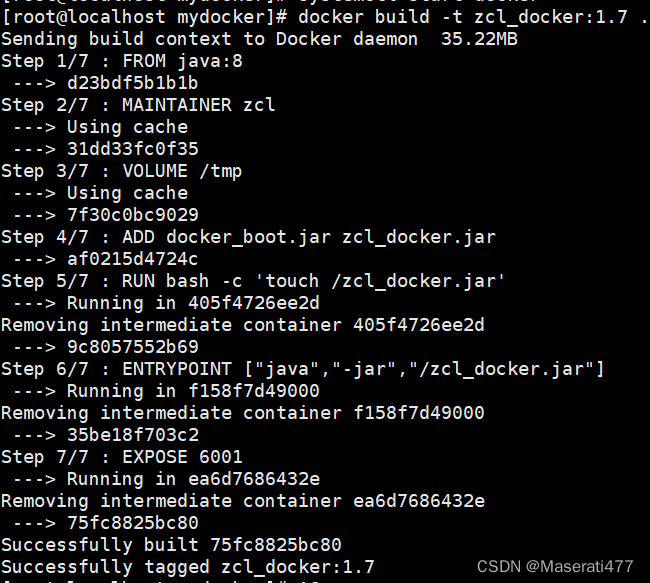The height and width of the screenshot is (583, 650).
Task: Click the CSDN @Maserati477 watermark
Action: pyautogui.click(x=555, y=566)
